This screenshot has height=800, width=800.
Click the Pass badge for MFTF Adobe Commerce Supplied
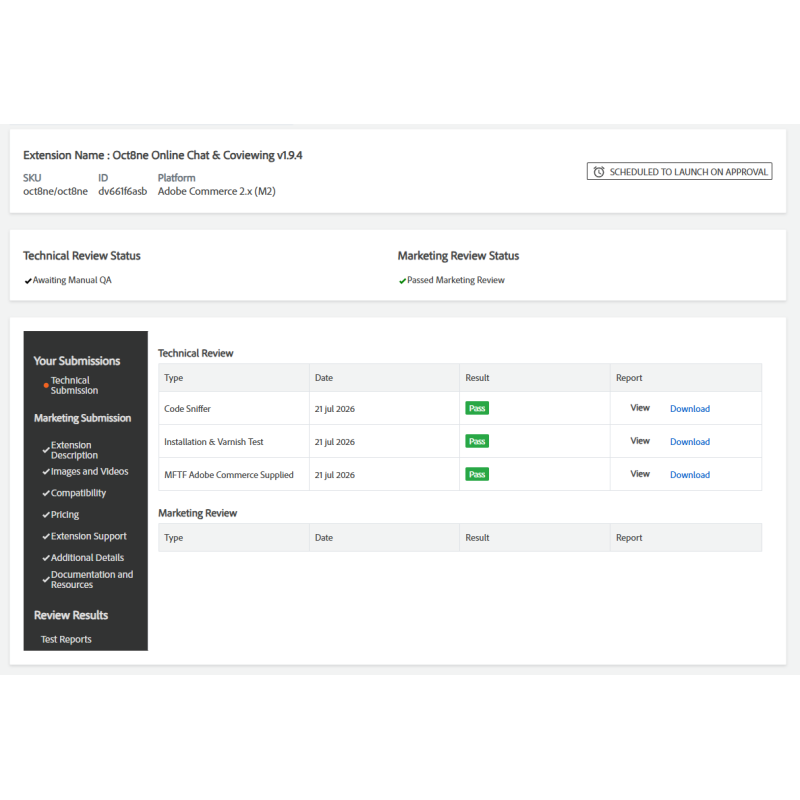click(x=477, y=474)
